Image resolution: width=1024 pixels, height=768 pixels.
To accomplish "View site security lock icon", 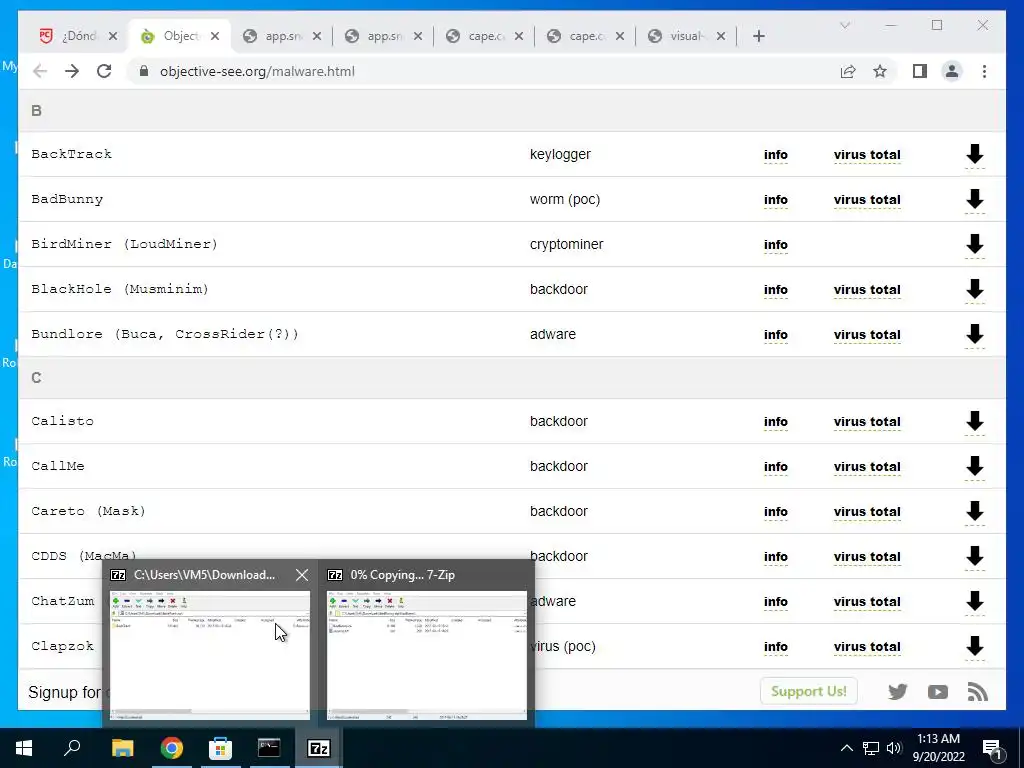I will 144,71.
